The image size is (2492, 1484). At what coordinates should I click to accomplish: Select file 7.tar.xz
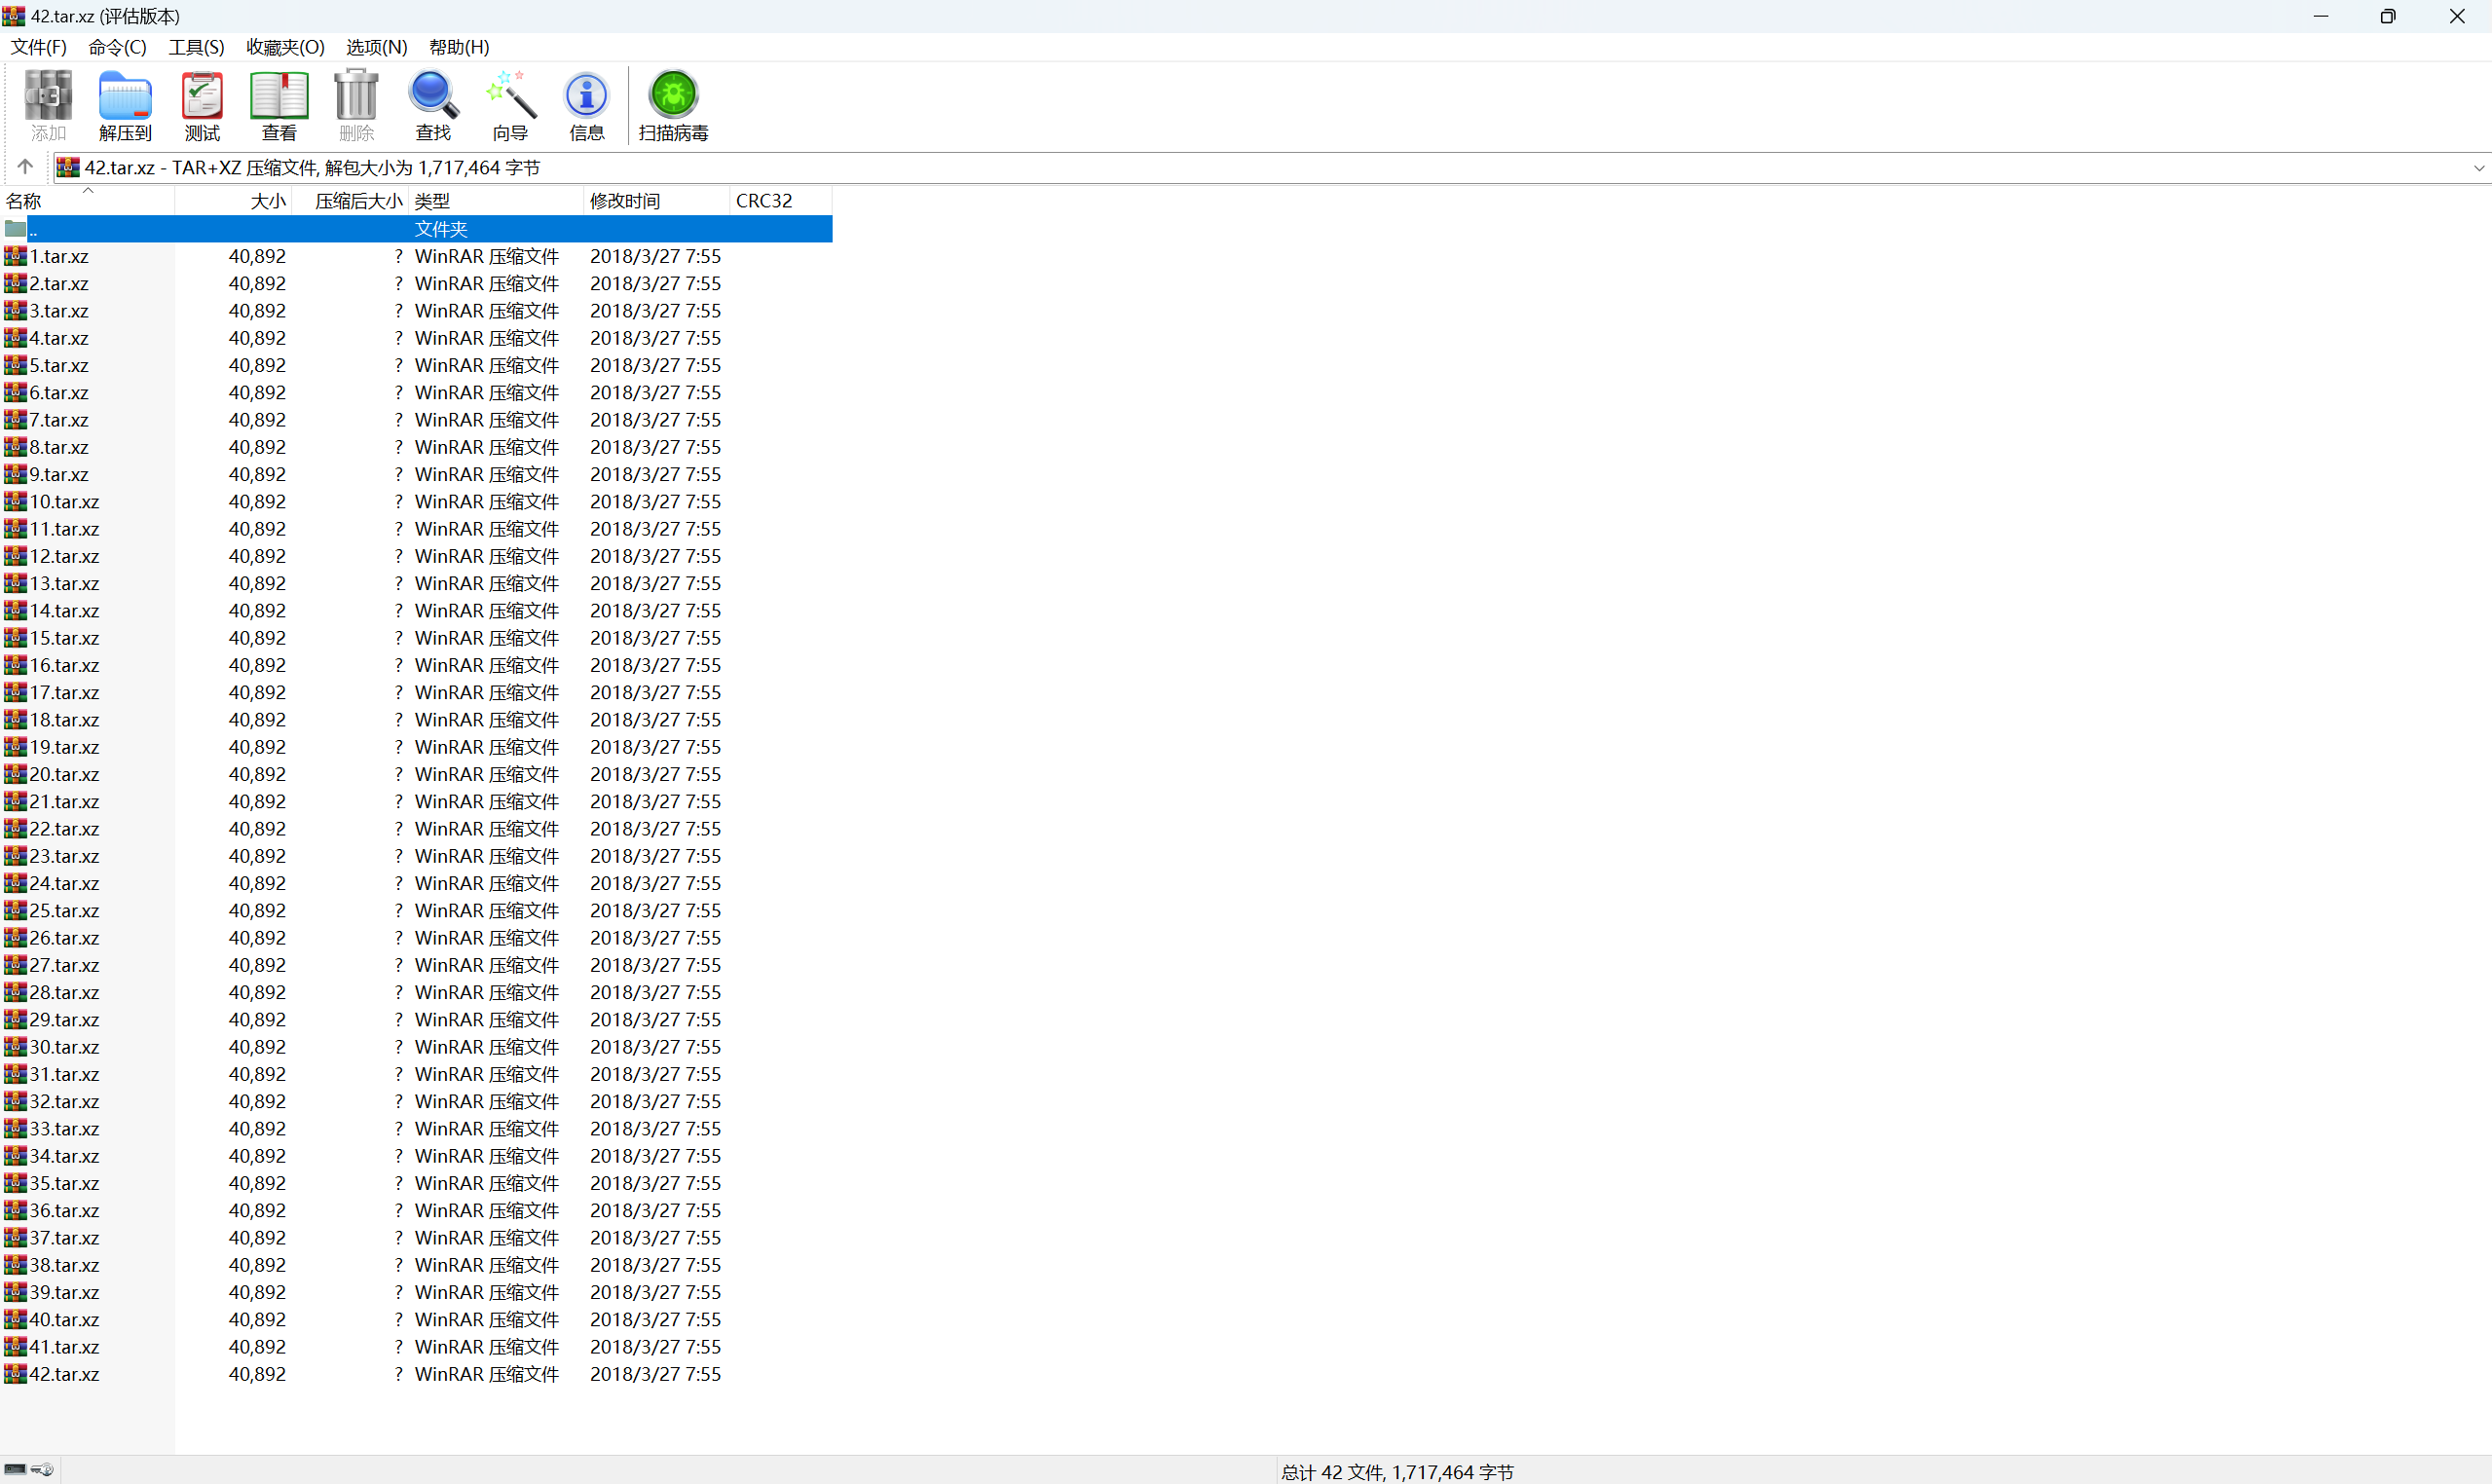pyautogui.click(x=59, y=420)
